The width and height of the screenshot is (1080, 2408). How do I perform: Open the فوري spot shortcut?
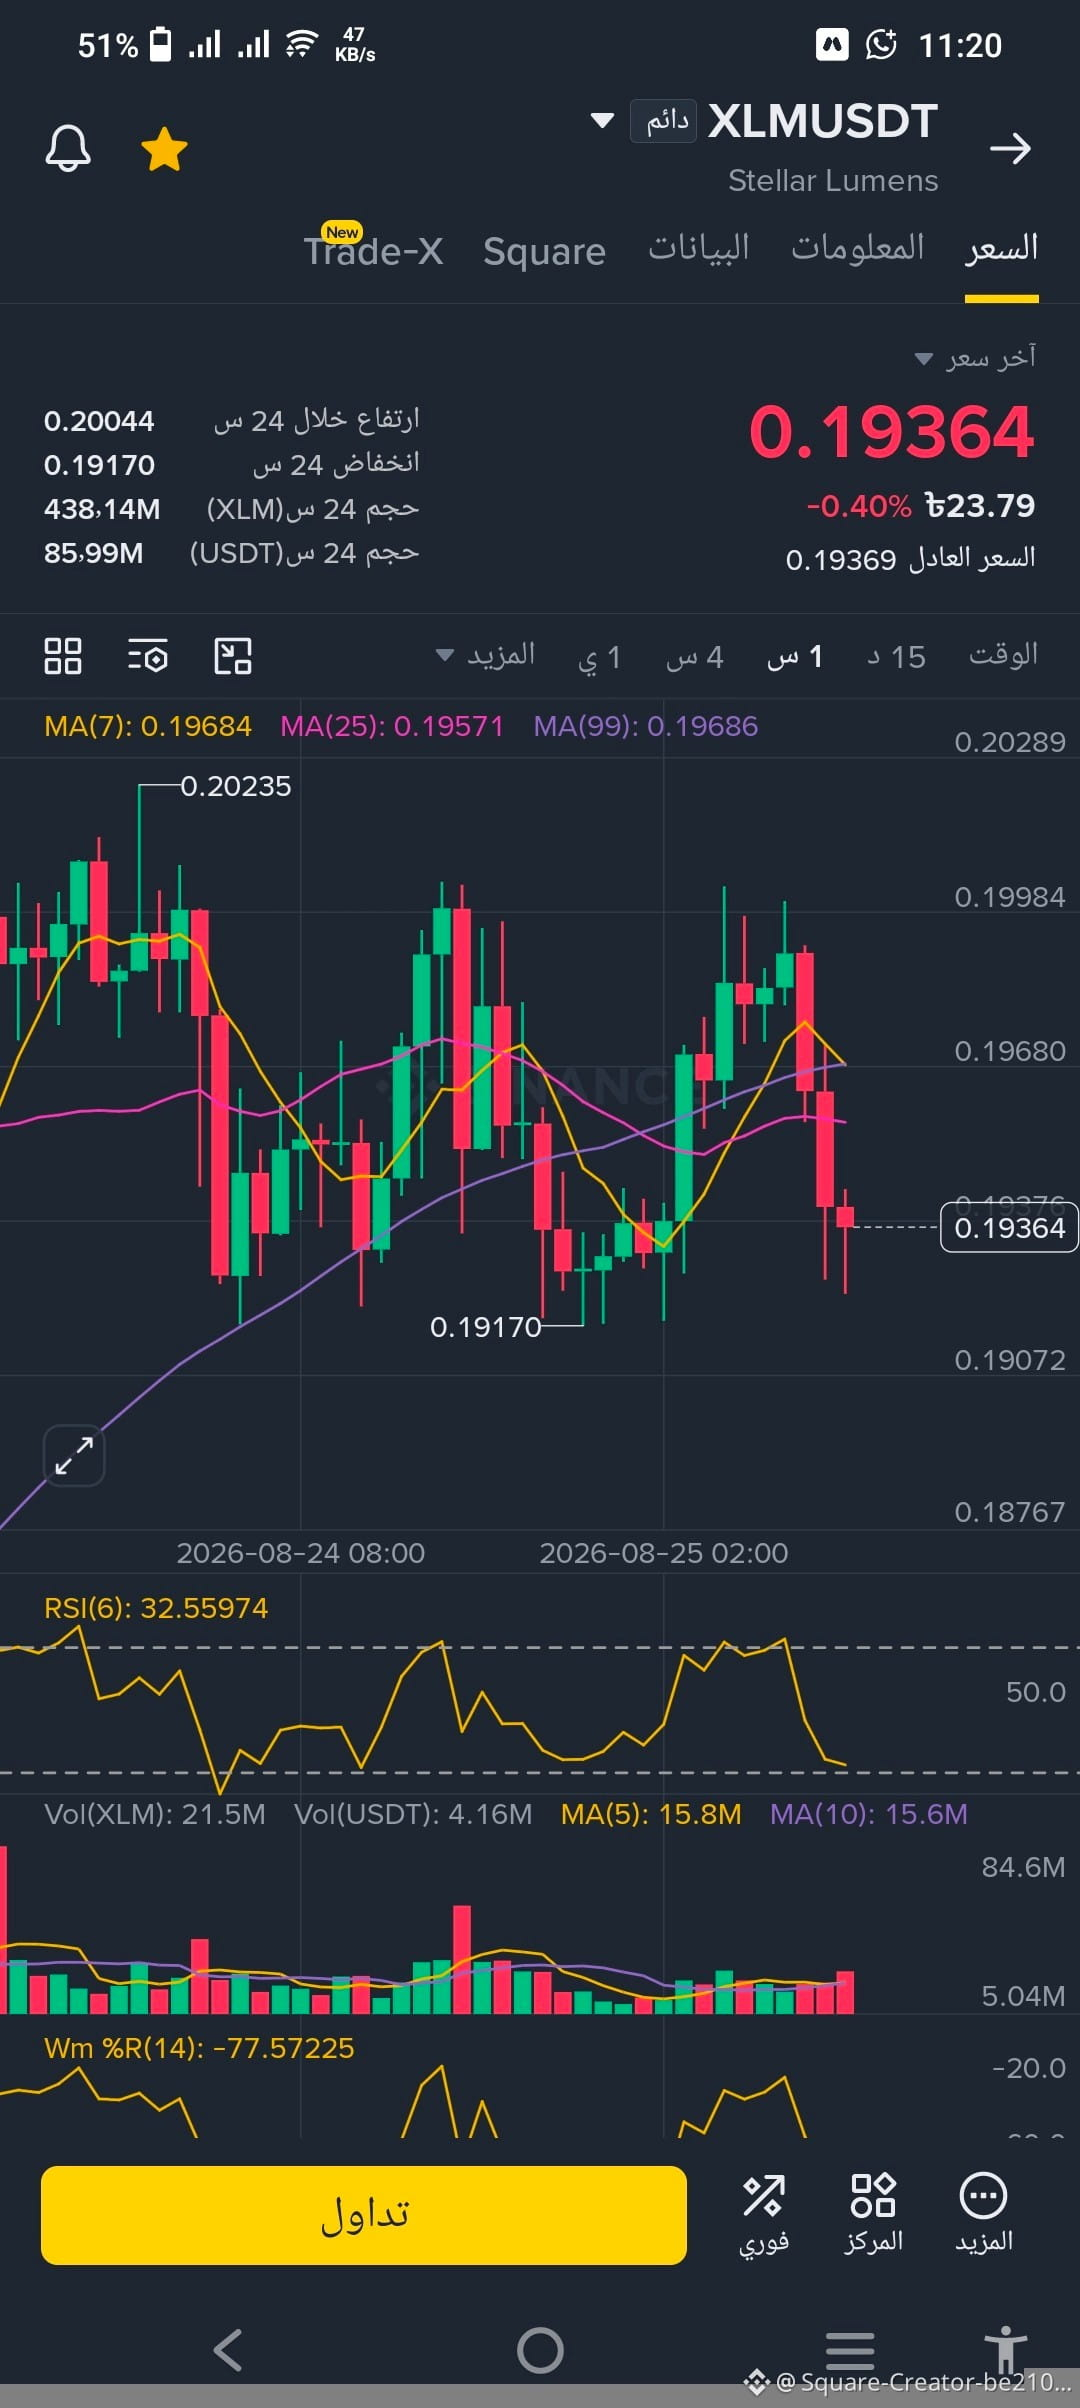coord(764,2215)
